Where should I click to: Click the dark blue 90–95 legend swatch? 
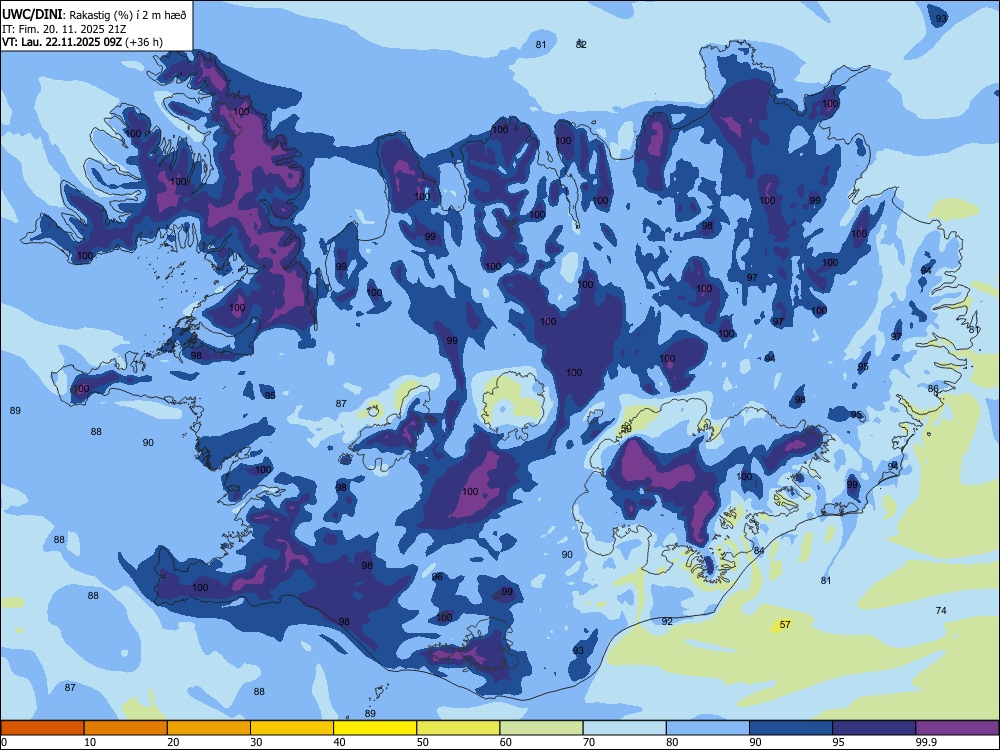[791, 728]
